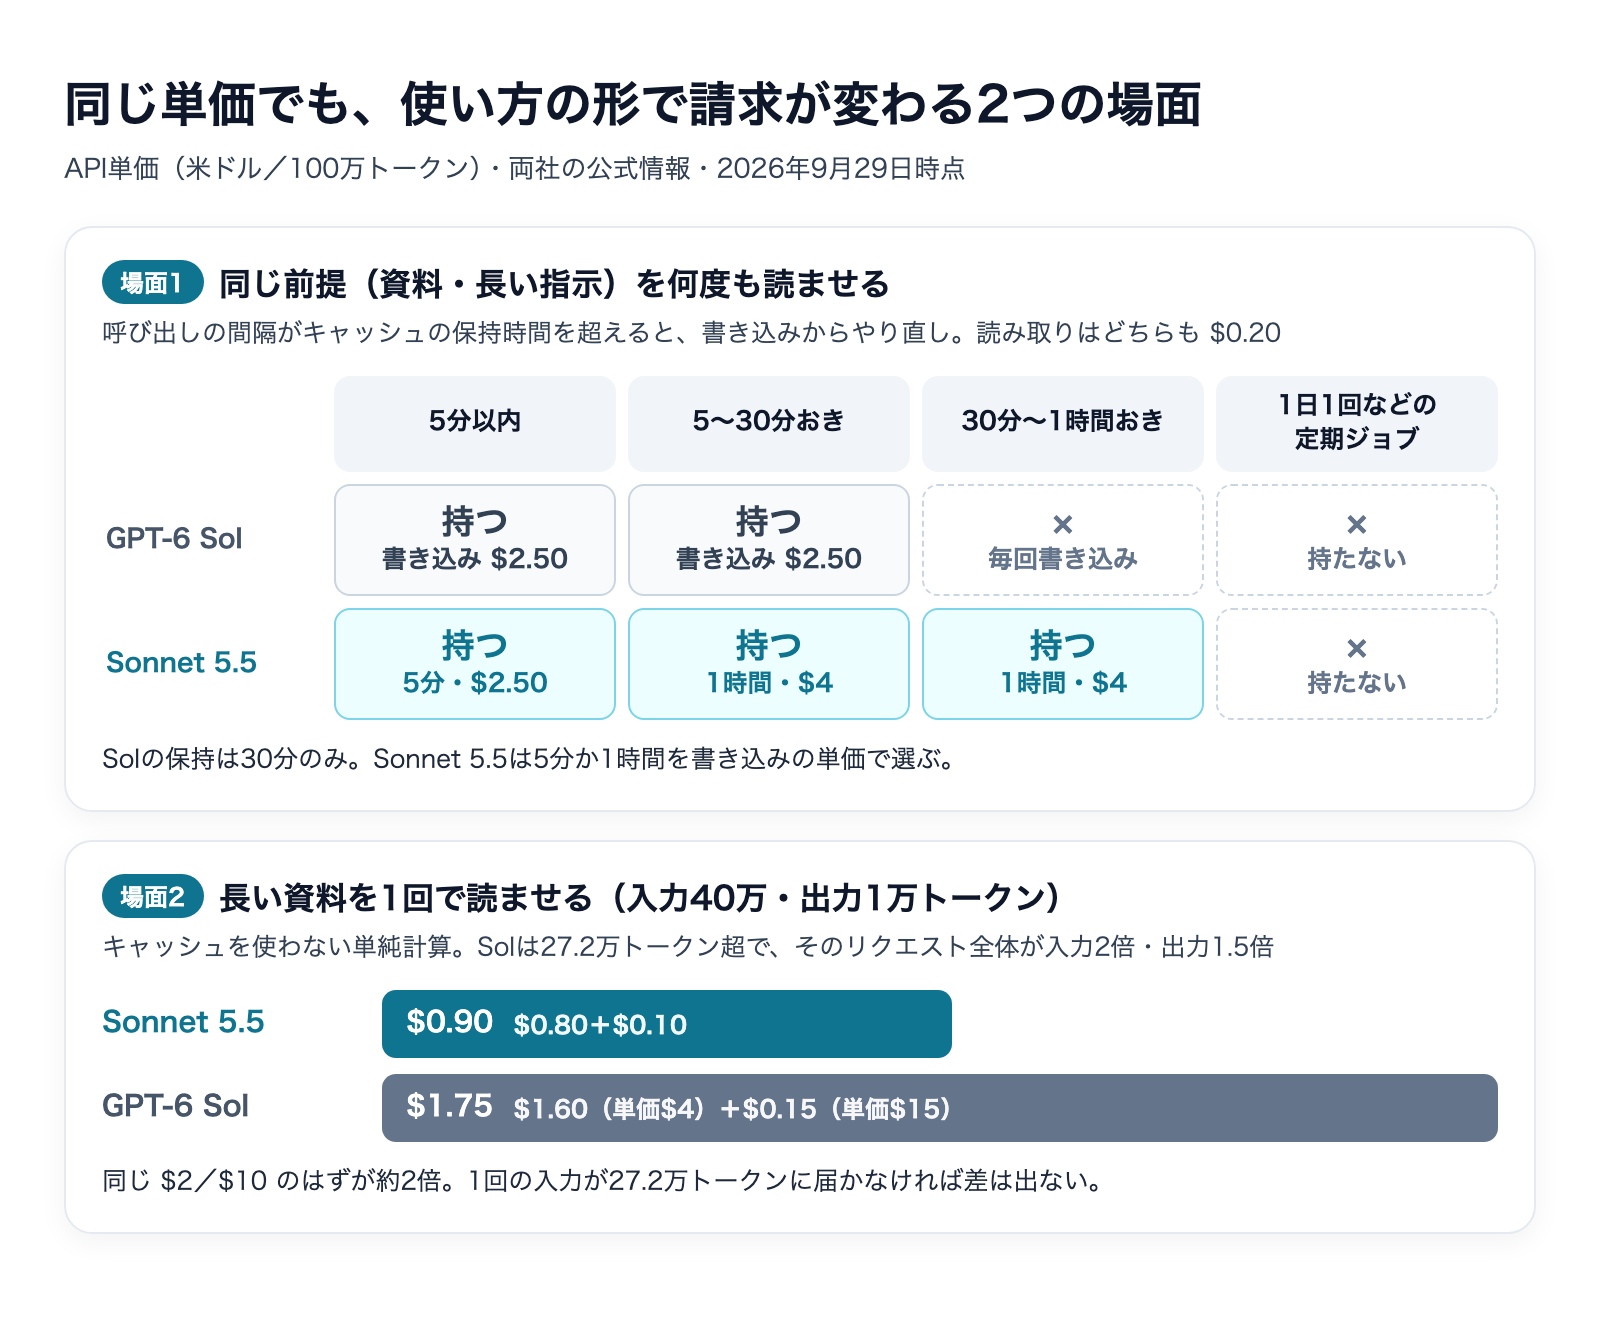Click the 場面2 badge
Screen dimensions: 1600x1330
(153, 897)
